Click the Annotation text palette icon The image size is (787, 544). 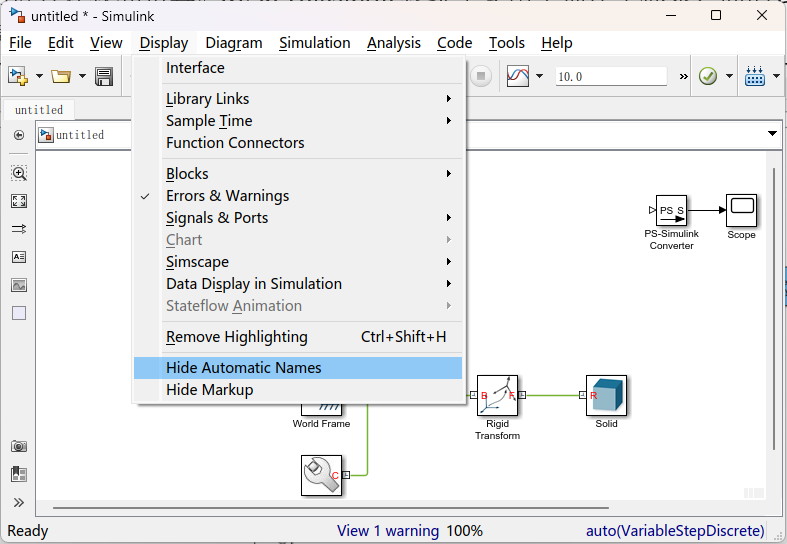[19, 257]
